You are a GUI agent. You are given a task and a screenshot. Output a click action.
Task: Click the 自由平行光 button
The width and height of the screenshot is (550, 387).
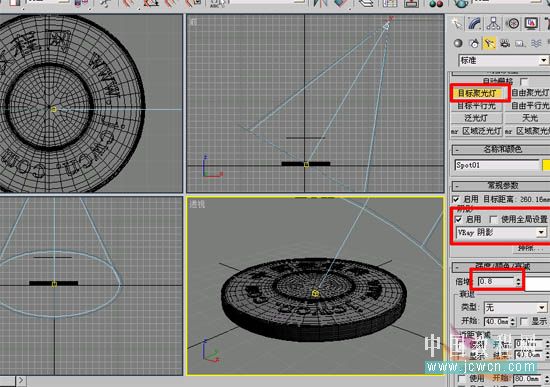[529, 105]
